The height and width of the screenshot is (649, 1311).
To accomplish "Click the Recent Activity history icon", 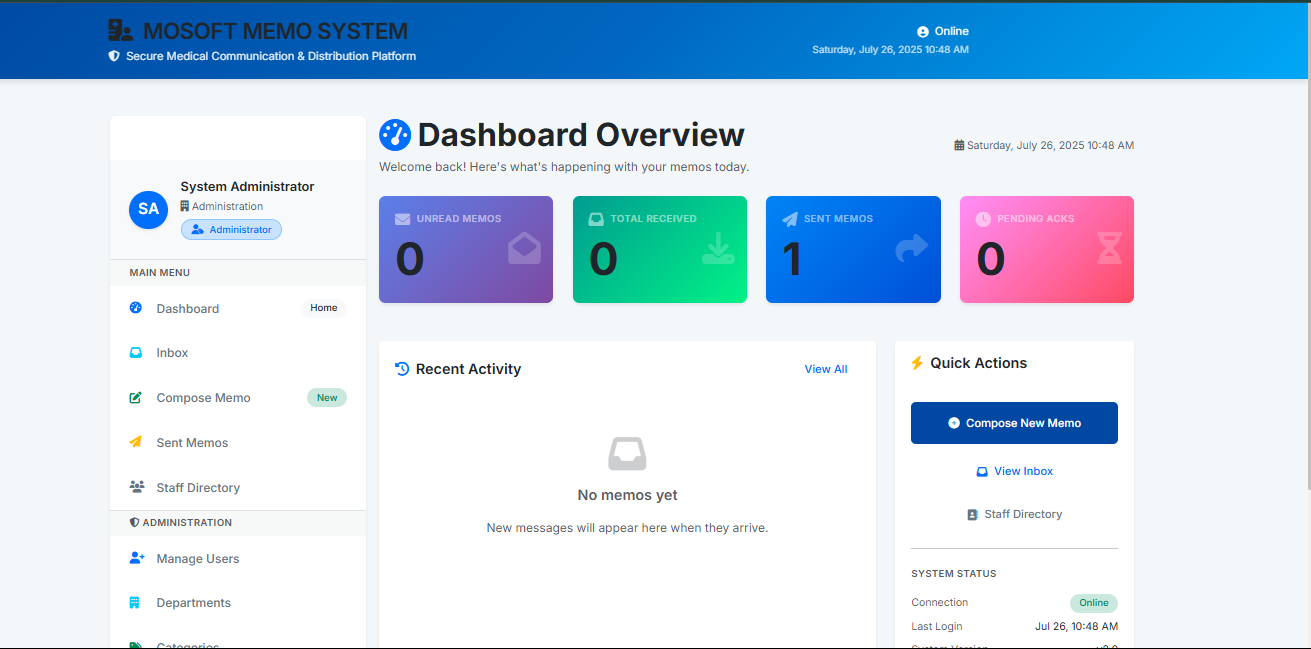I will [x=400, y=368].
